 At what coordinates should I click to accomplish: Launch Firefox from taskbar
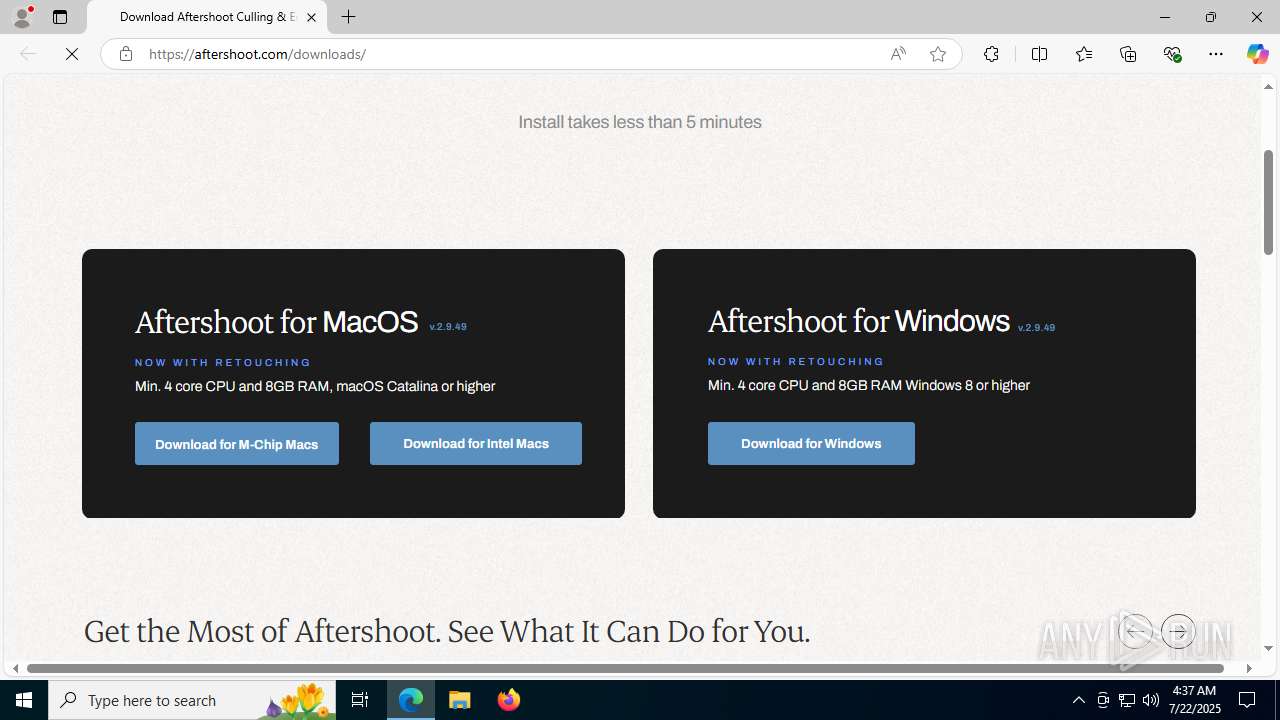(508, 700)
